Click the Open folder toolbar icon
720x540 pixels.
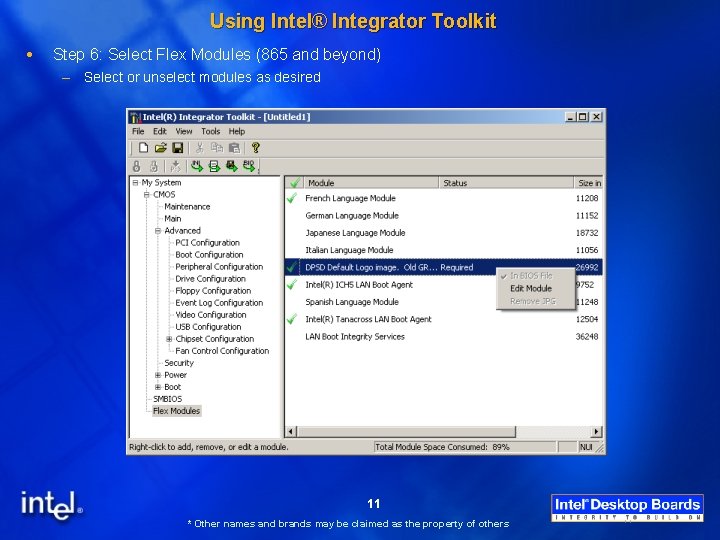[x=160, y=148]
